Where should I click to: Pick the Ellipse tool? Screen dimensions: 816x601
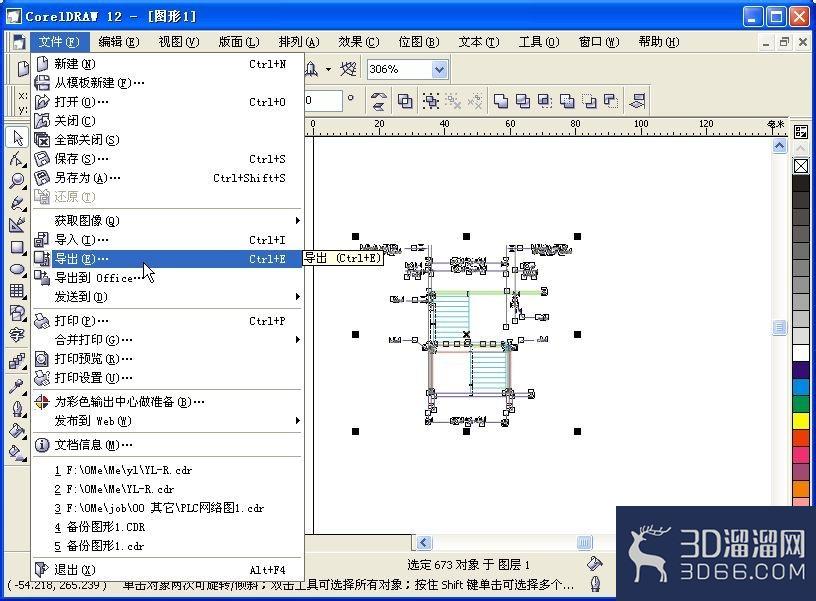pyautogui.click(x=17, y=269)
